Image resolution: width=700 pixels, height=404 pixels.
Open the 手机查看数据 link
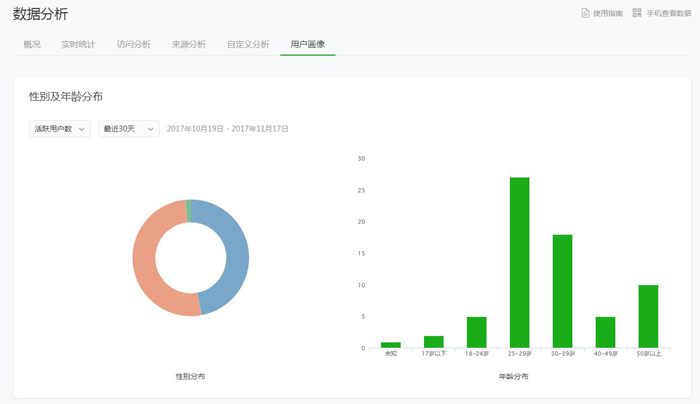click(668, 13)
